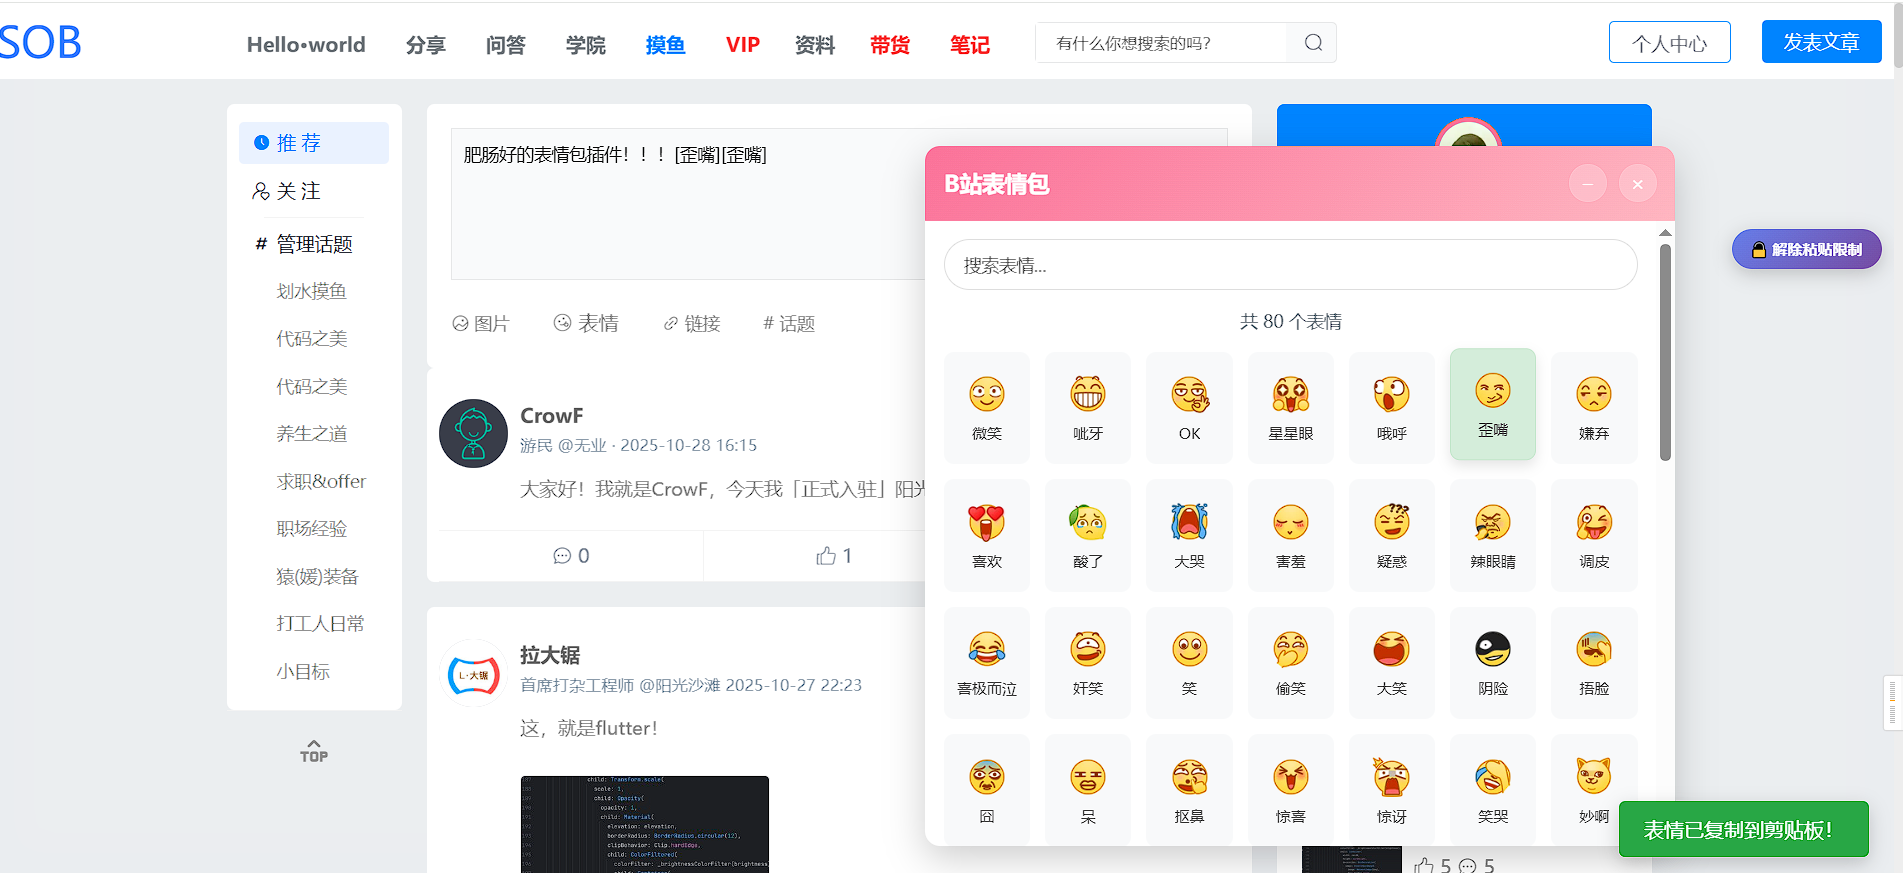Click the 喜欢 heart-eyes emoji

coord(986,535)
